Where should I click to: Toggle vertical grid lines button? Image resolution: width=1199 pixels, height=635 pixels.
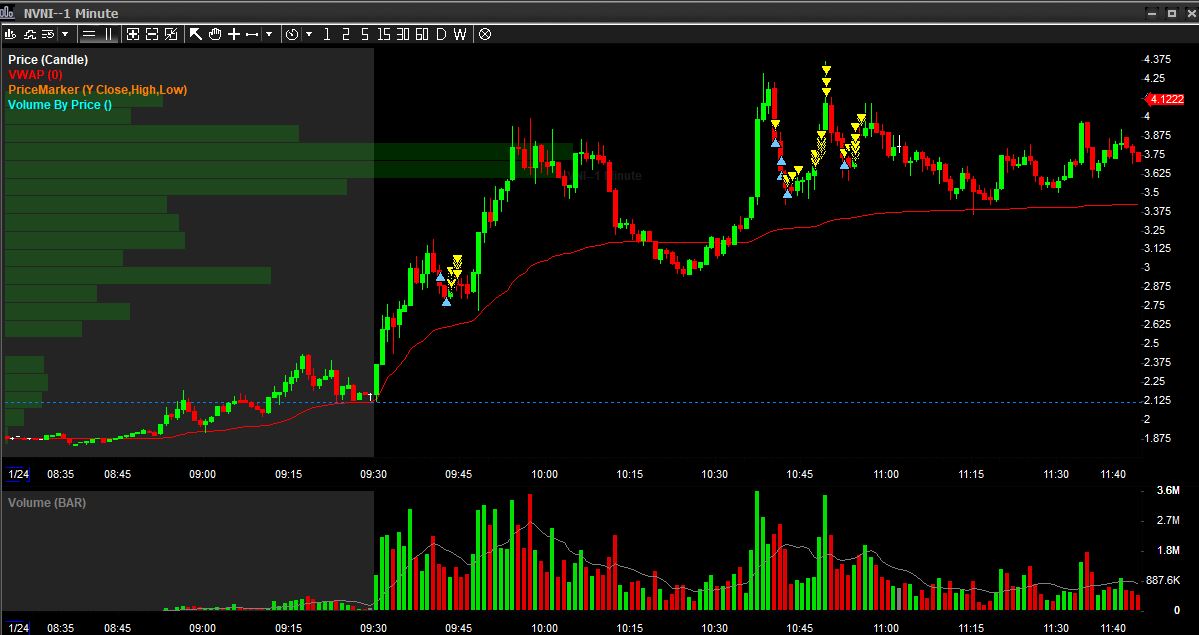(109, 34)
